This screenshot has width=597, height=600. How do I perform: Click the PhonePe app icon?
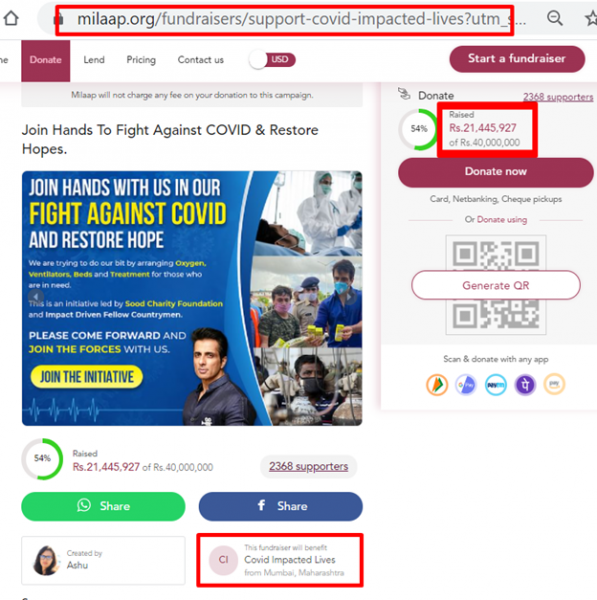pyautogui.click(x=525, y=385)
